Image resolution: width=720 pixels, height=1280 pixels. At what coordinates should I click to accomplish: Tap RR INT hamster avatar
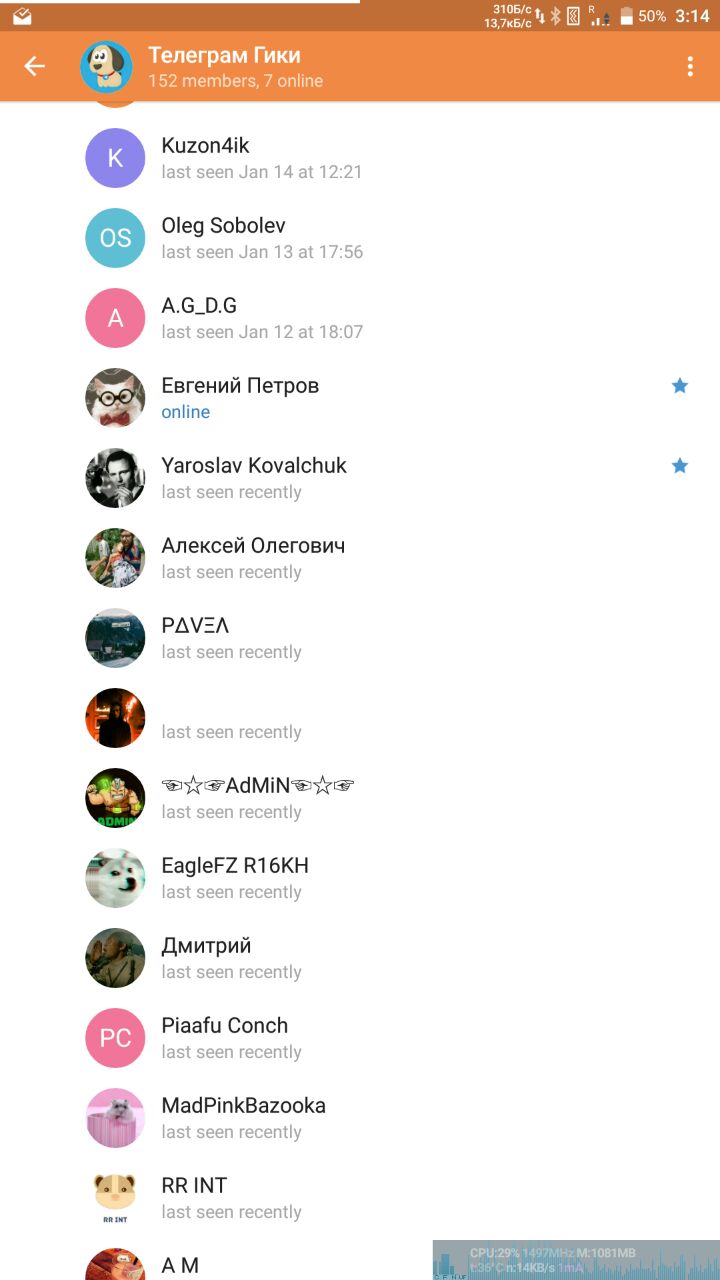115,1198
